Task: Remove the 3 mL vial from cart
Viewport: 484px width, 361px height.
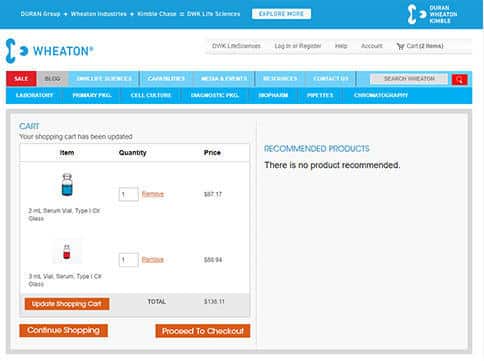Action: click(x=153, y=260)
